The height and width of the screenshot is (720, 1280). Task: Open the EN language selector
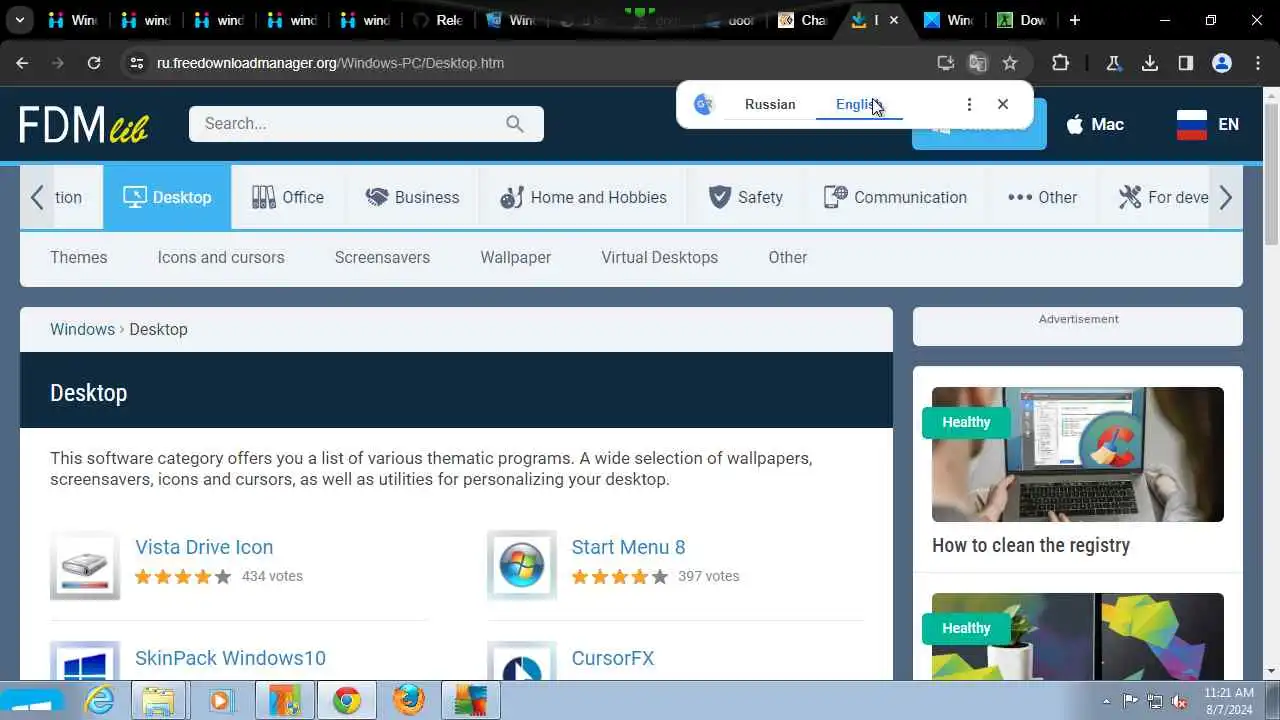click(1208, 124)
